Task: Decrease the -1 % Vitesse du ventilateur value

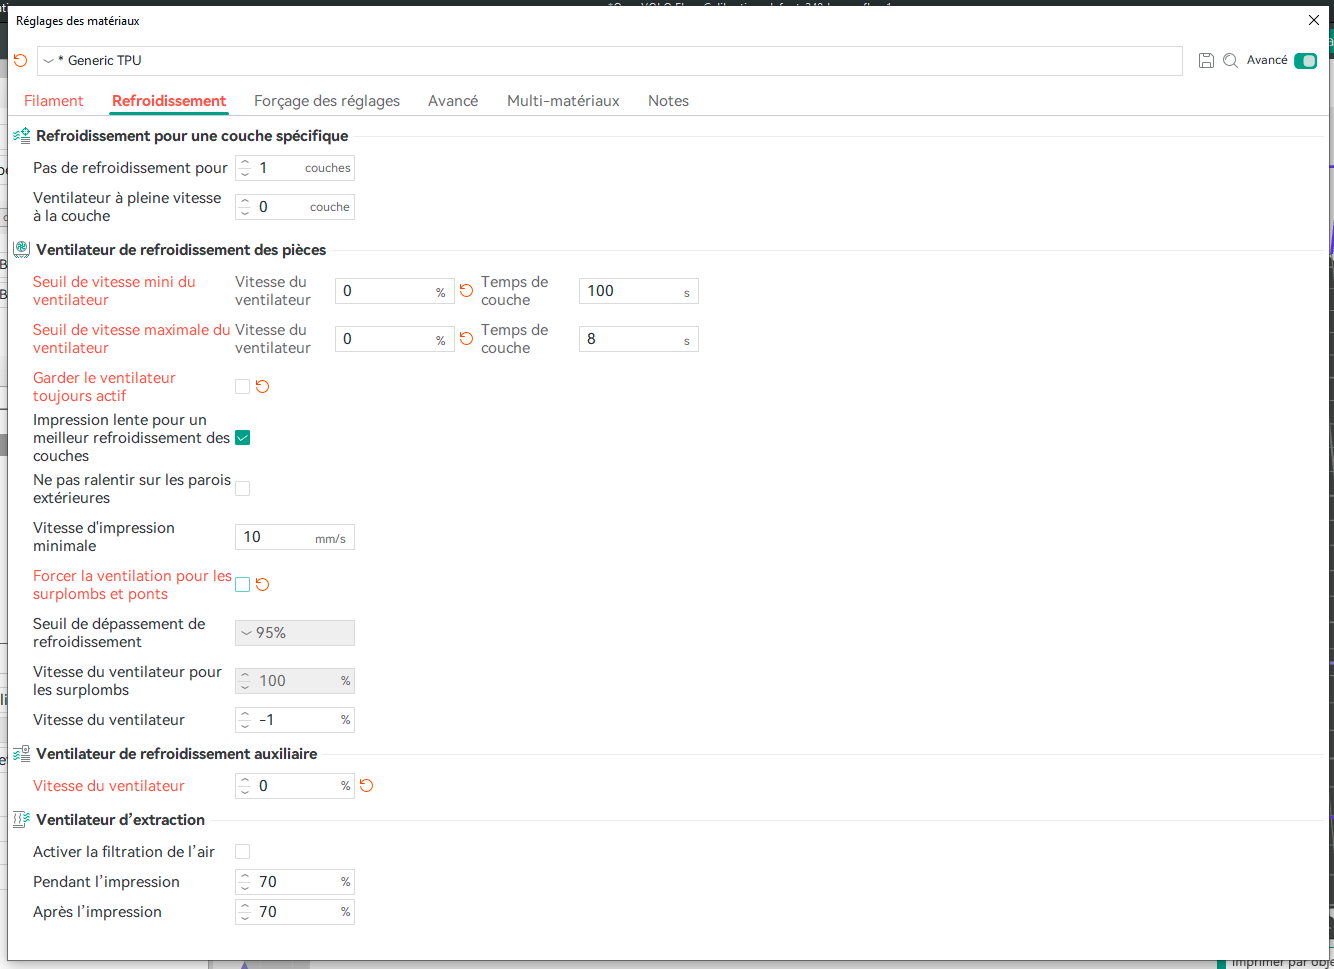Action: (245, 726)
